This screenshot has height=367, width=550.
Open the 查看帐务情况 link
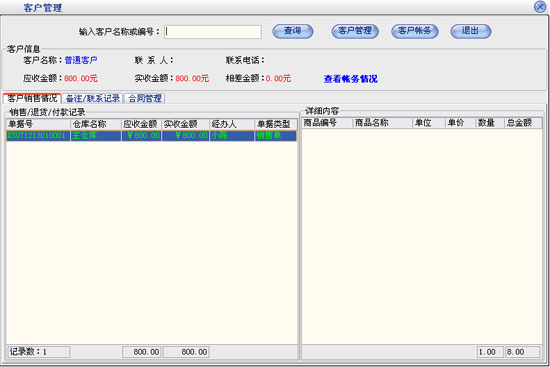point(350,79)
